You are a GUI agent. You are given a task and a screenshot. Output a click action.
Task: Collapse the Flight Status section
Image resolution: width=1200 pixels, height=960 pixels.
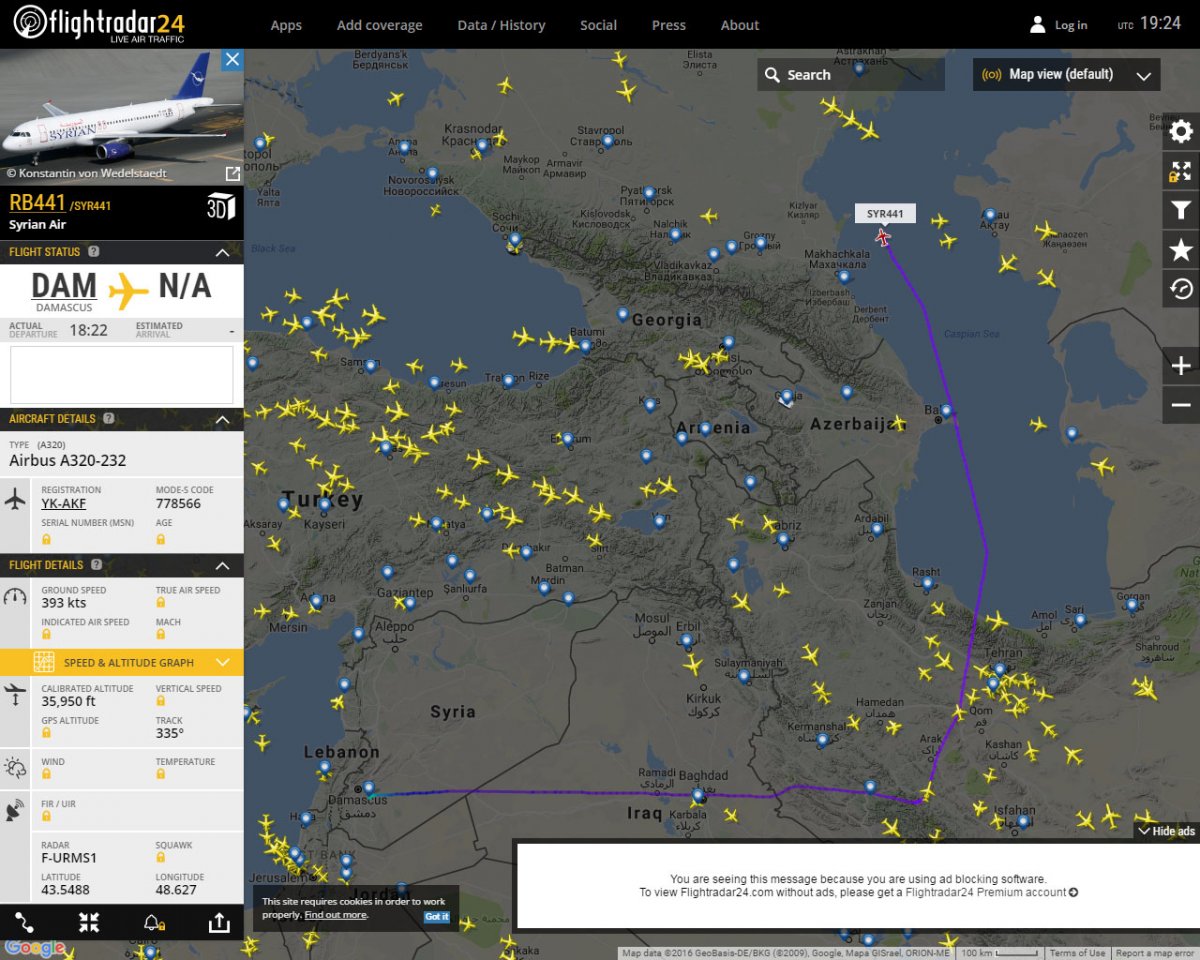(223, 252)
